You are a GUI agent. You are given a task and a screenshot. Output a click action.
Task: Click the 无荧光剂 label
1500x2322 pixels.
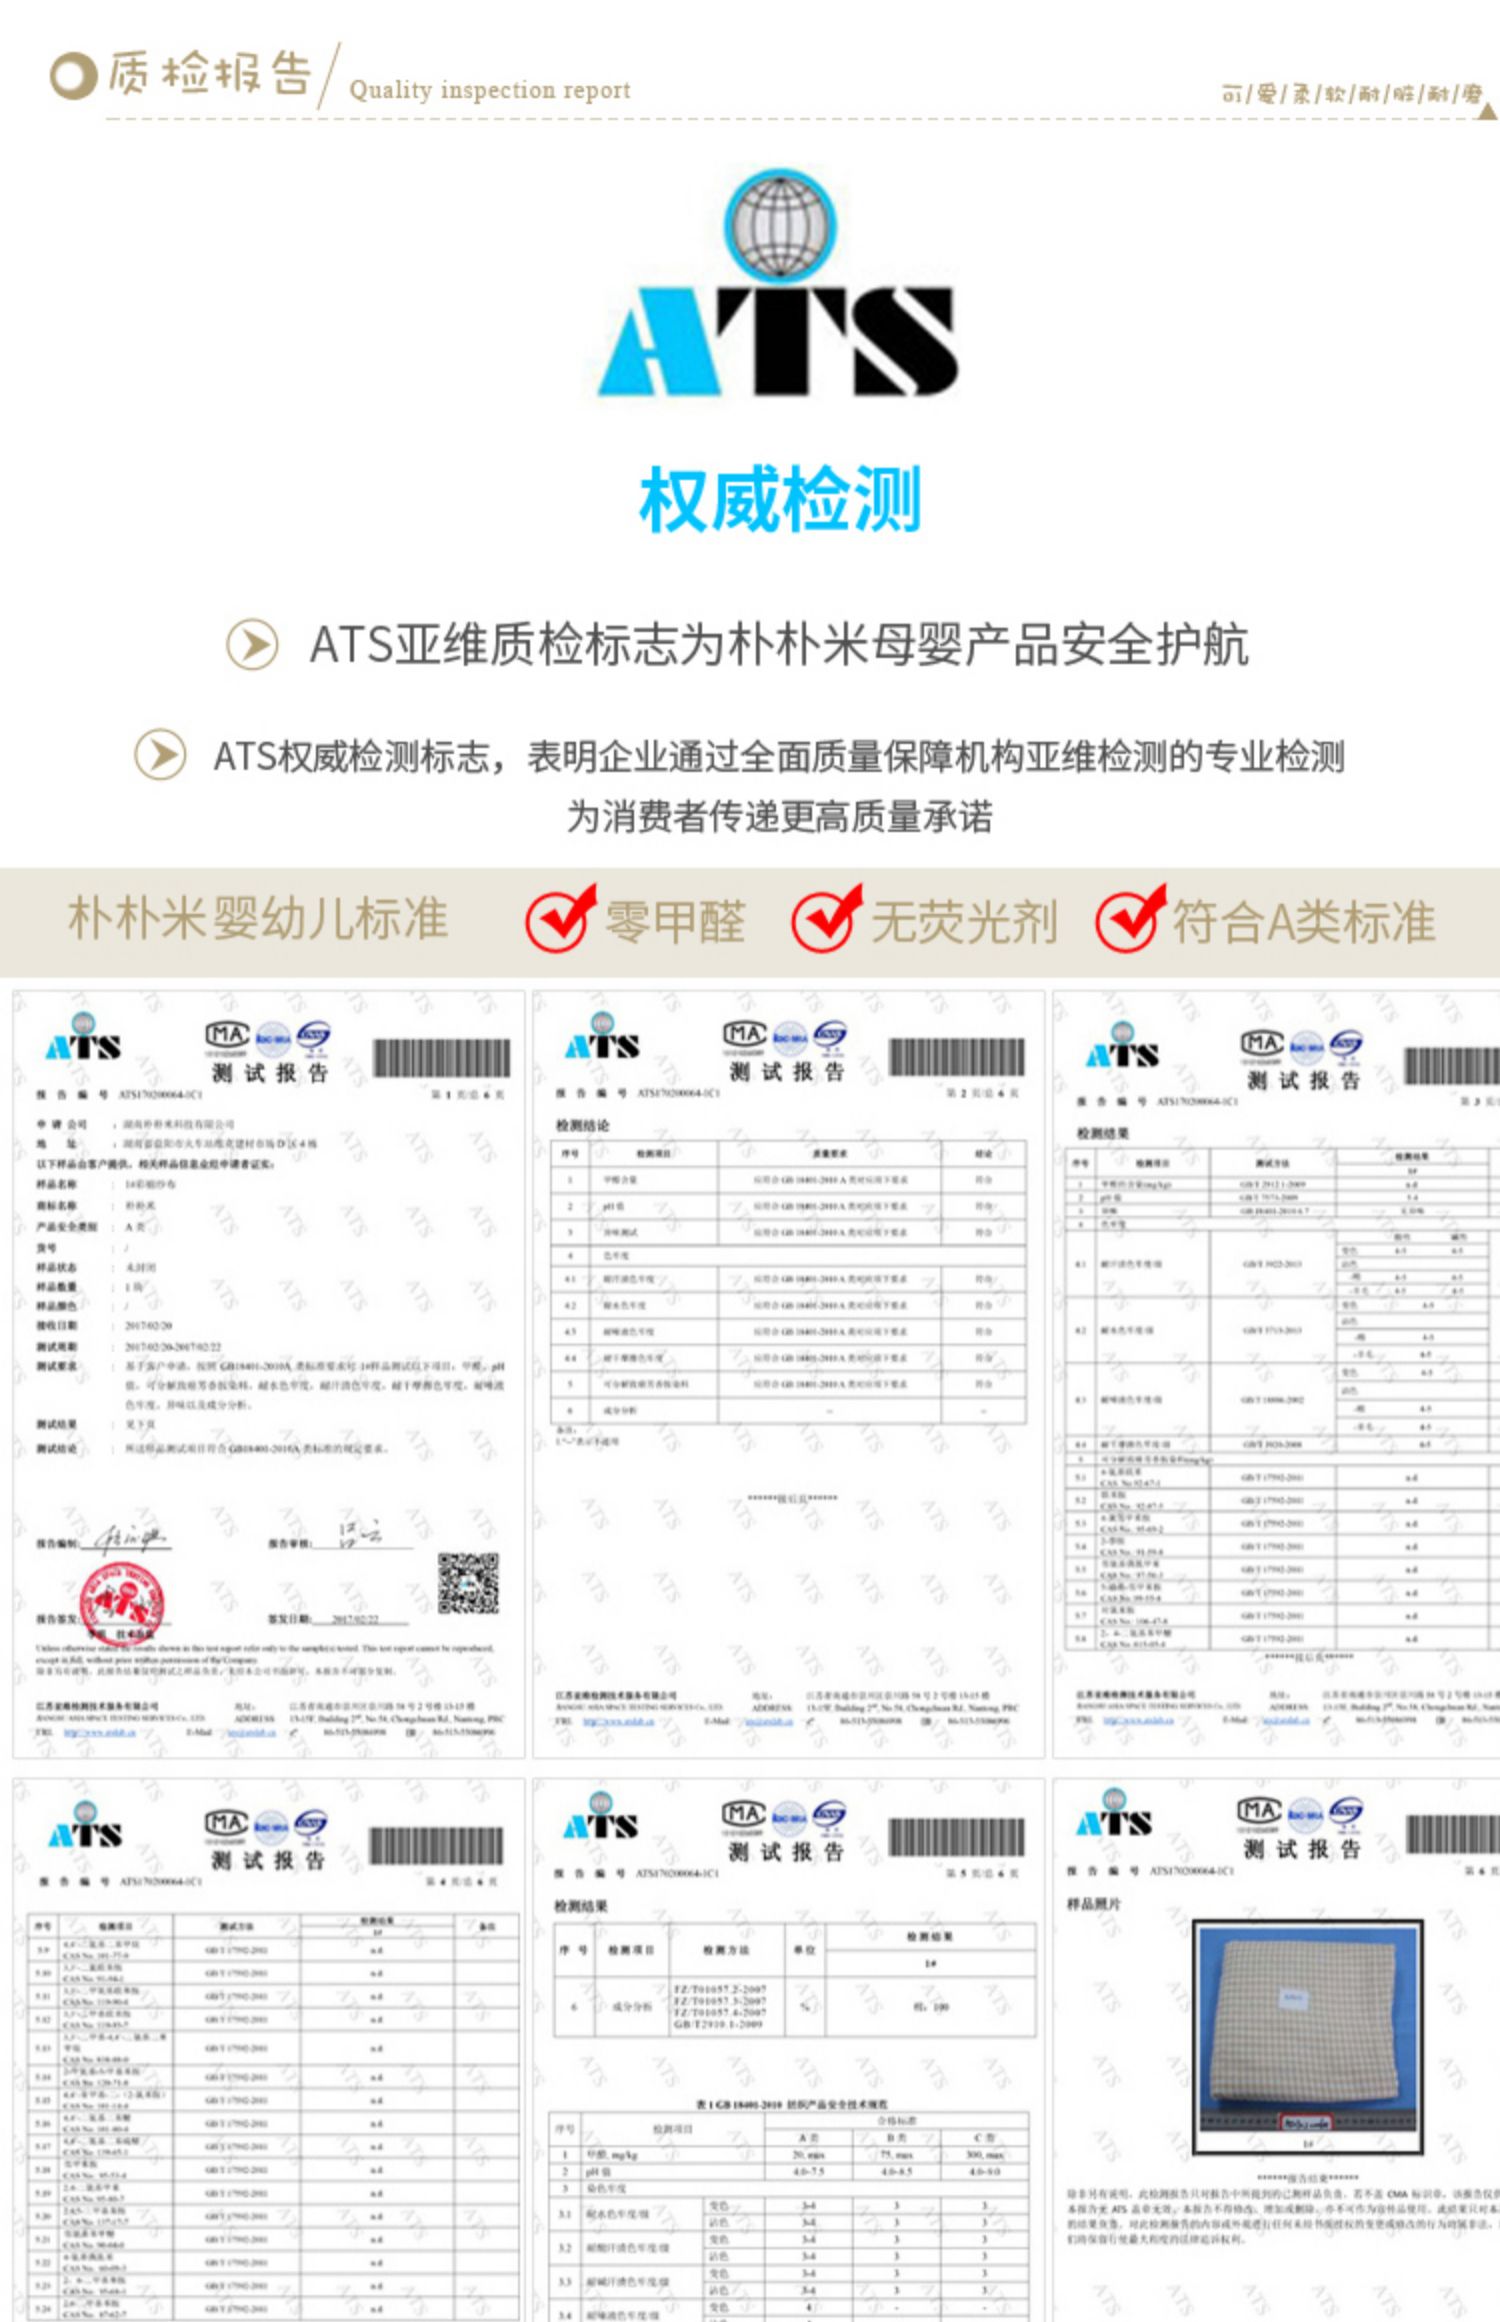coord(964,921)
